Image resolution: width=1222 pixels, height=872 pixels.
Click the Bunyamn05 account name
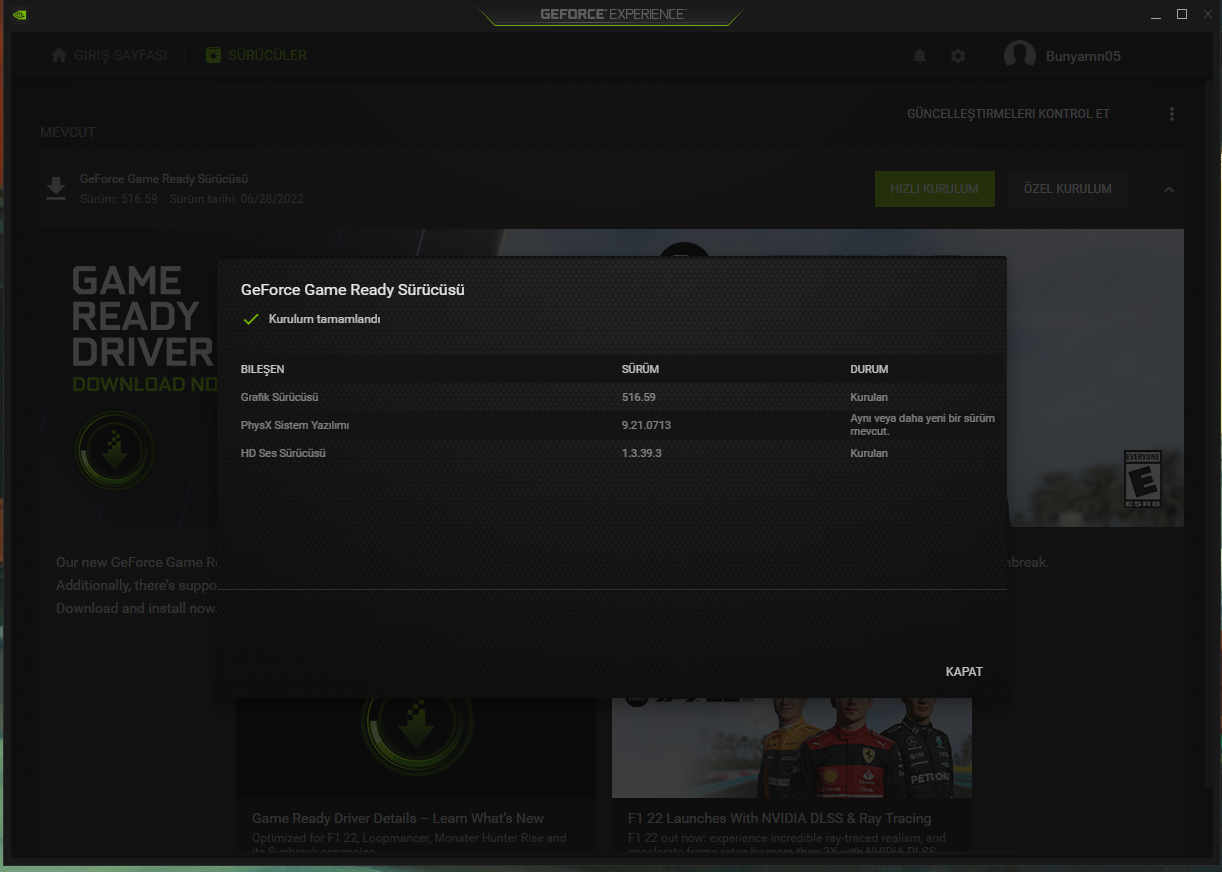pyautogui.click(x=1083, y=56)
